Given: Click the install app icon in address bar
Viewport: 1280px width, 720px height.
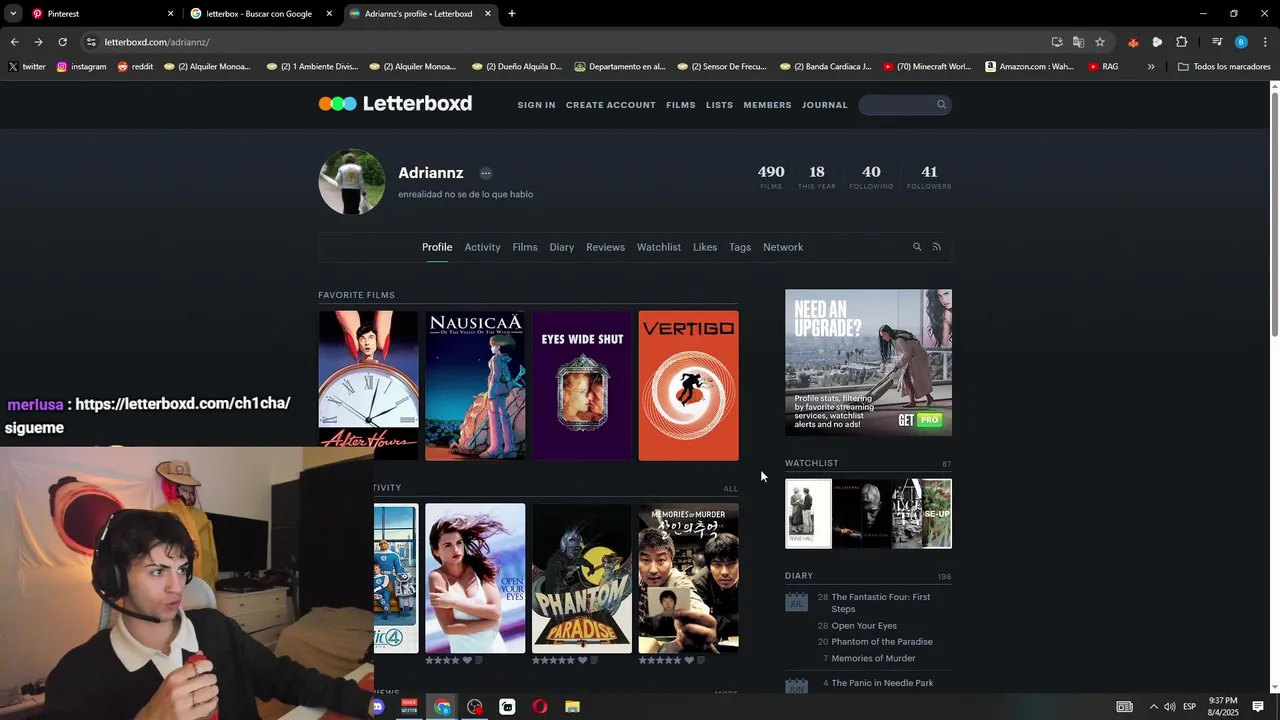Looking at the screenshot, I should coord(1057,42).
